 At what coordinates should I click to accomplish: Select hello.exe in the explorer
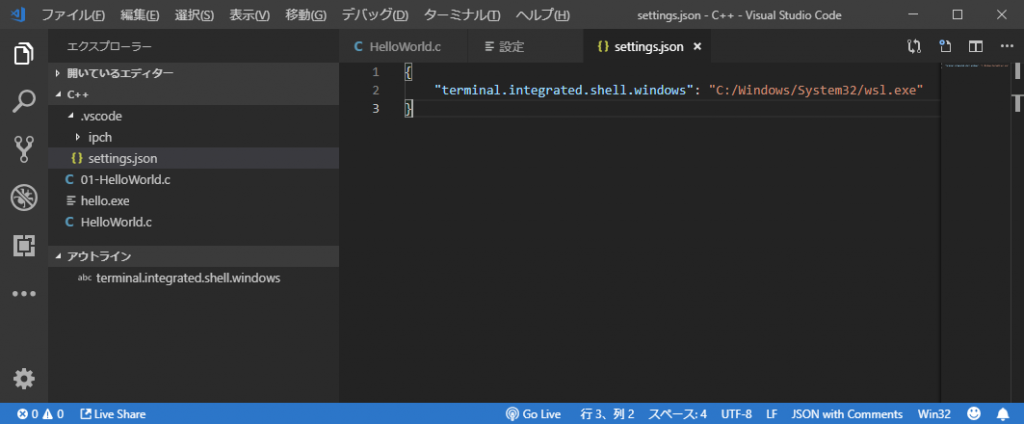click(x=193, y=201)
